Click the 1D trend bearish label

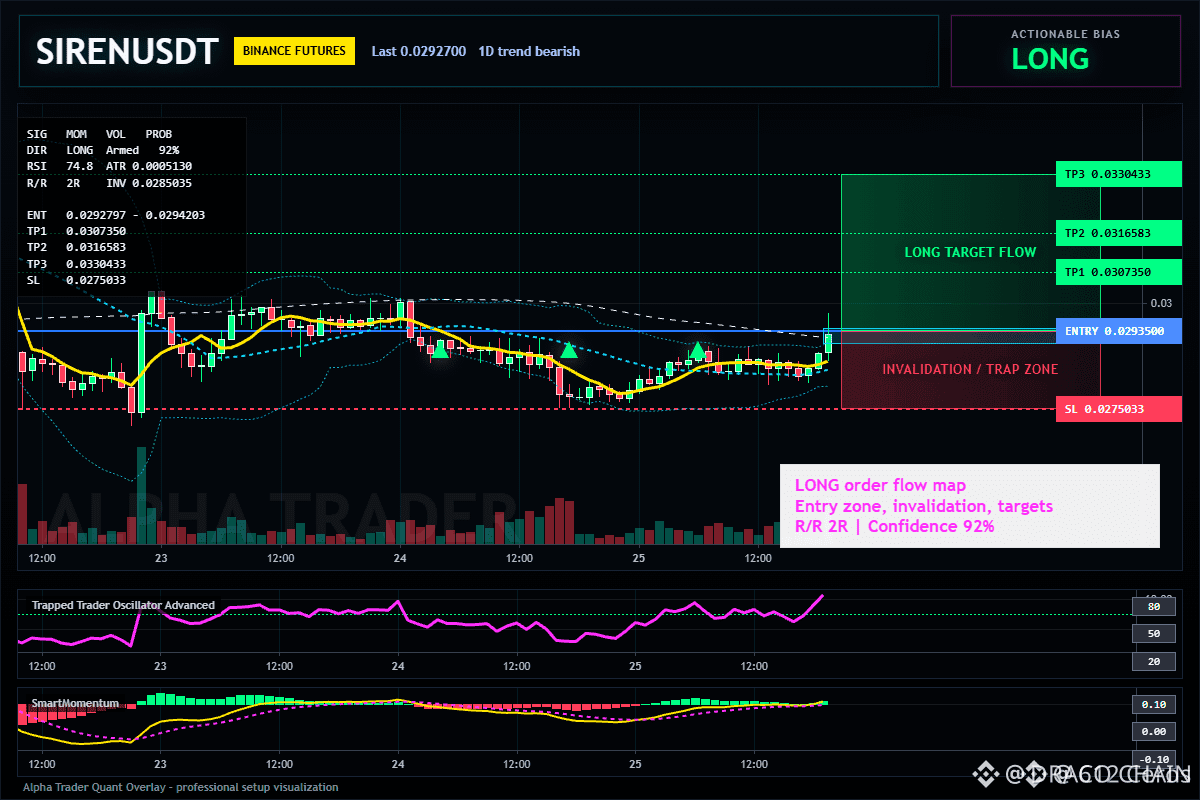529,51
